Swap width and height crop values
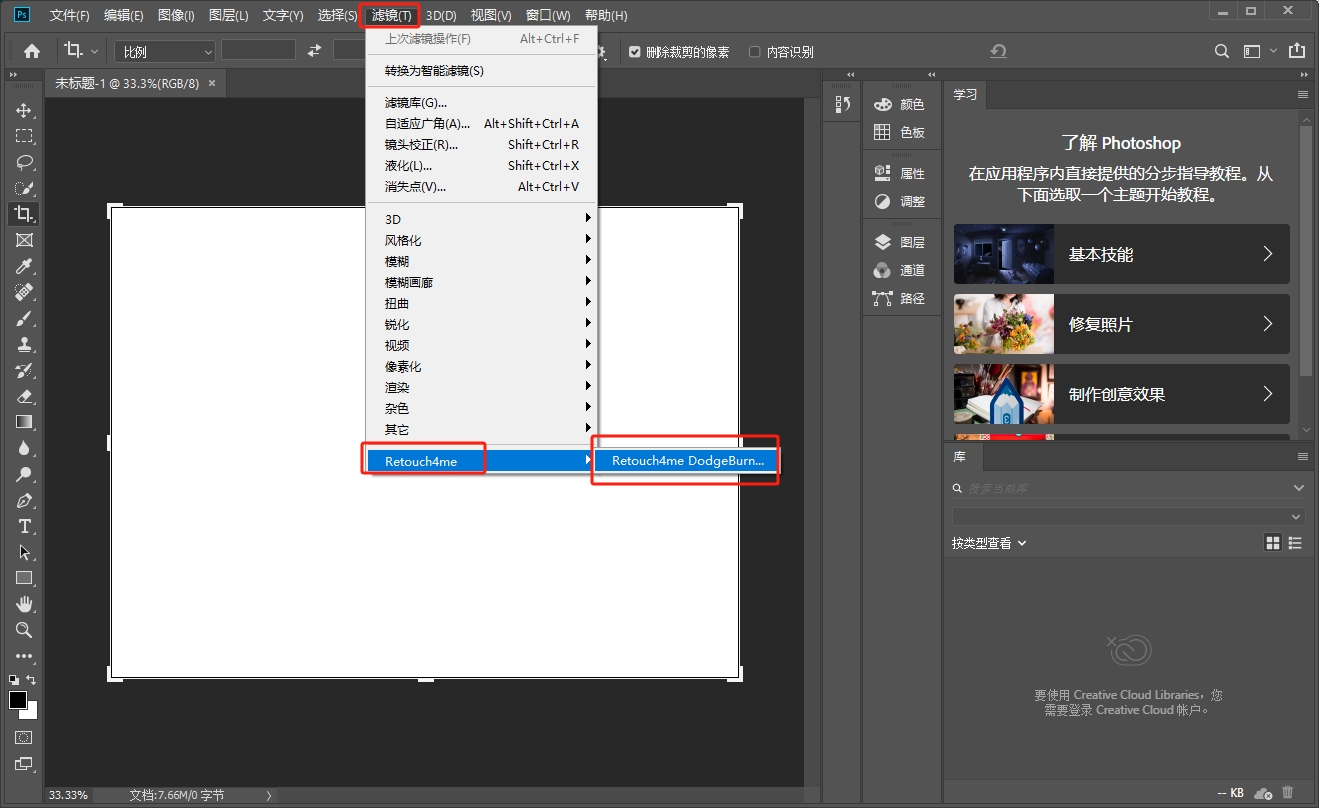1319x808 pixels. pos(314,51)
